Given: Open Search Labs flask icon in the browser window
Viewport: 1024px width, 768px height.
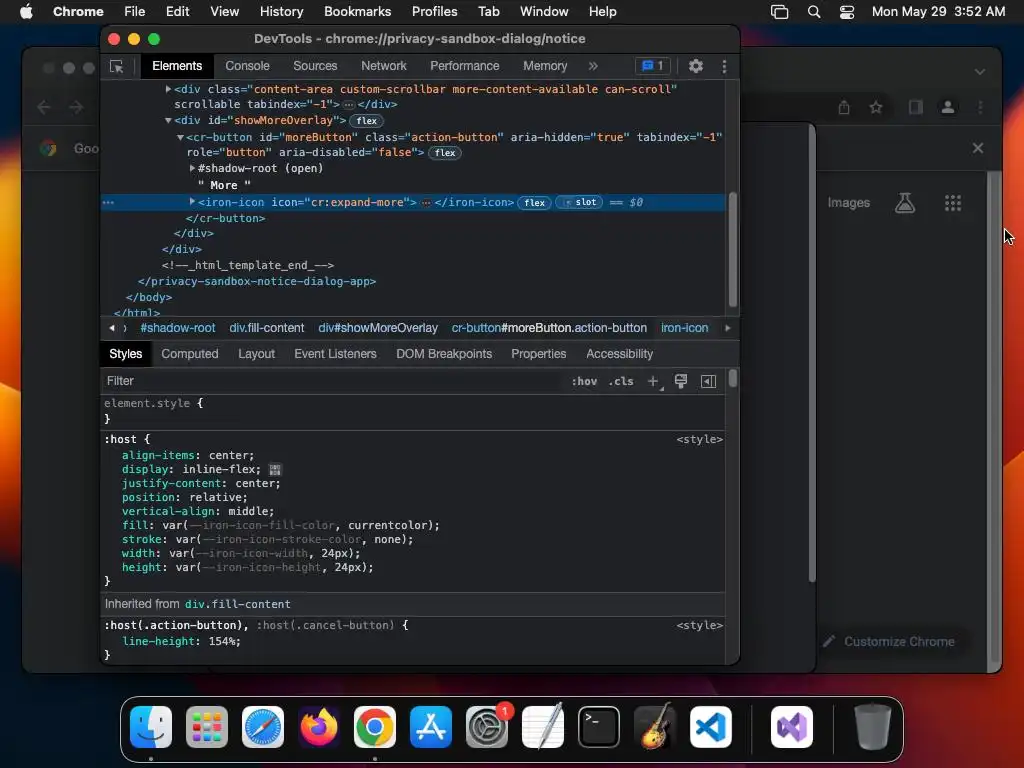Looking at the screenshot, I should tap(905, 204).
